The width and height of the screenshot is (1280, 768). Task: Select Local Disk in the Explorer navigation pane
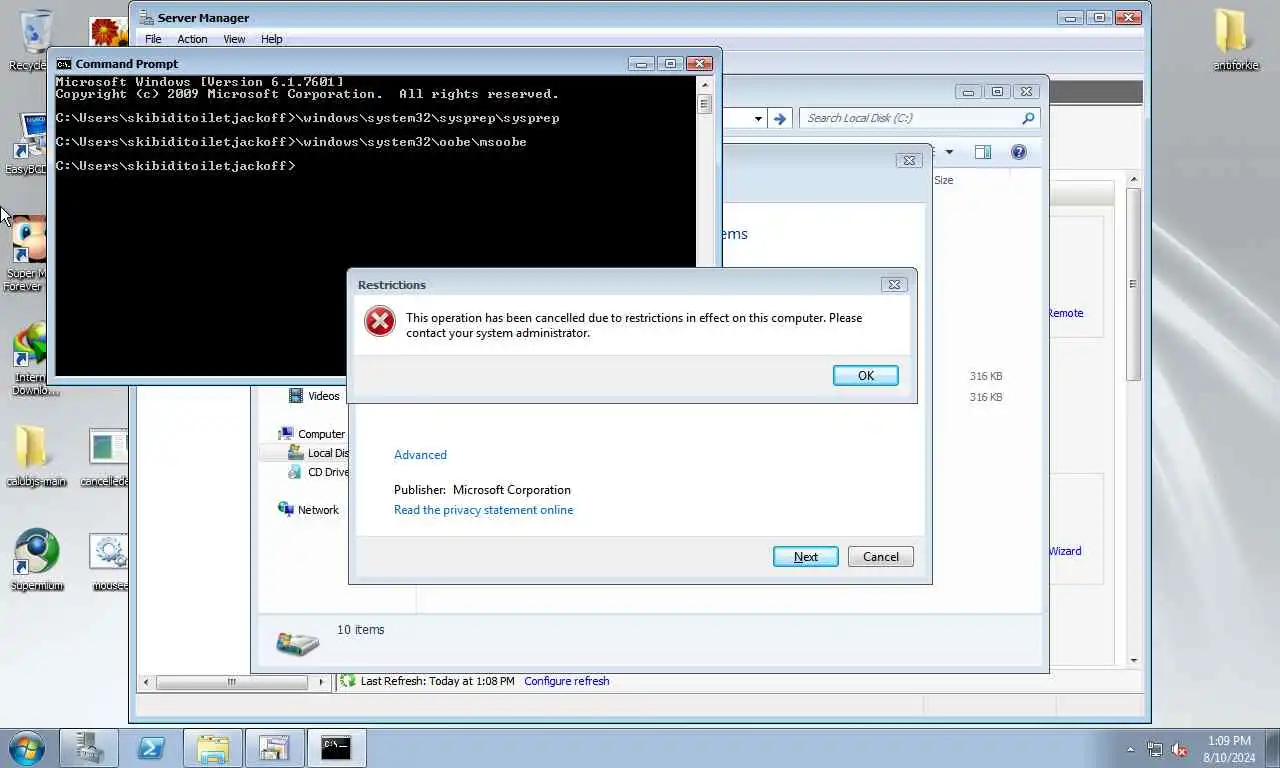click(318, 453)
